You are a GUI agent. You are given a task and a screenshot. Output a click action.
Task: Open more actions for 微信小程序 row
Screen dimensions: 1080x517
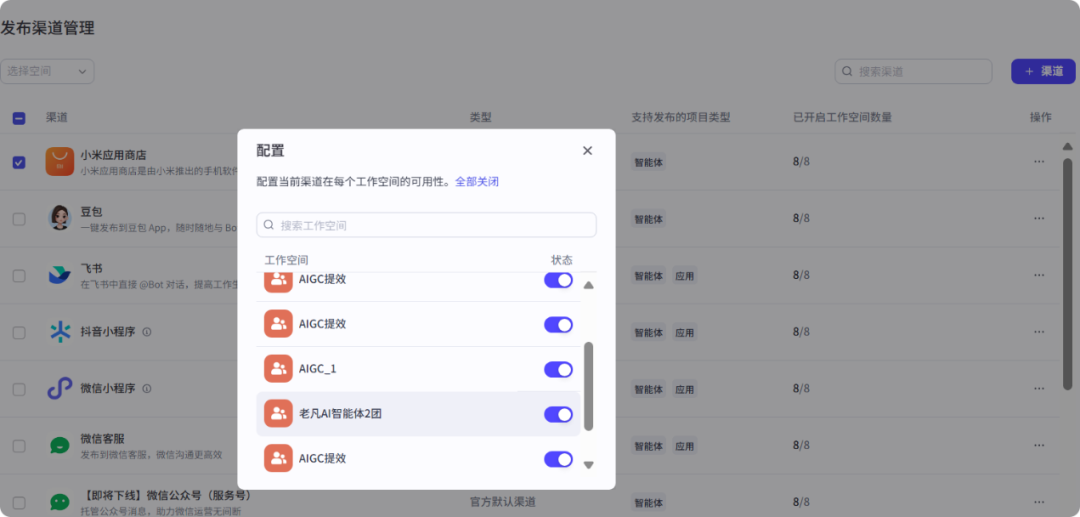click(x=1039, y=388)
